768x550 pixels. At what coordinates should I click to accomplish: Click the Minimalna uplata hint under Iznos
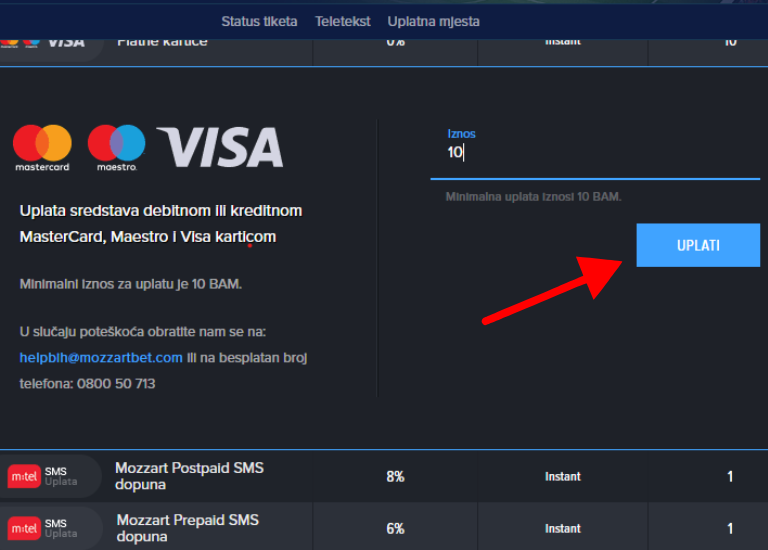click(x=533, y=197)
